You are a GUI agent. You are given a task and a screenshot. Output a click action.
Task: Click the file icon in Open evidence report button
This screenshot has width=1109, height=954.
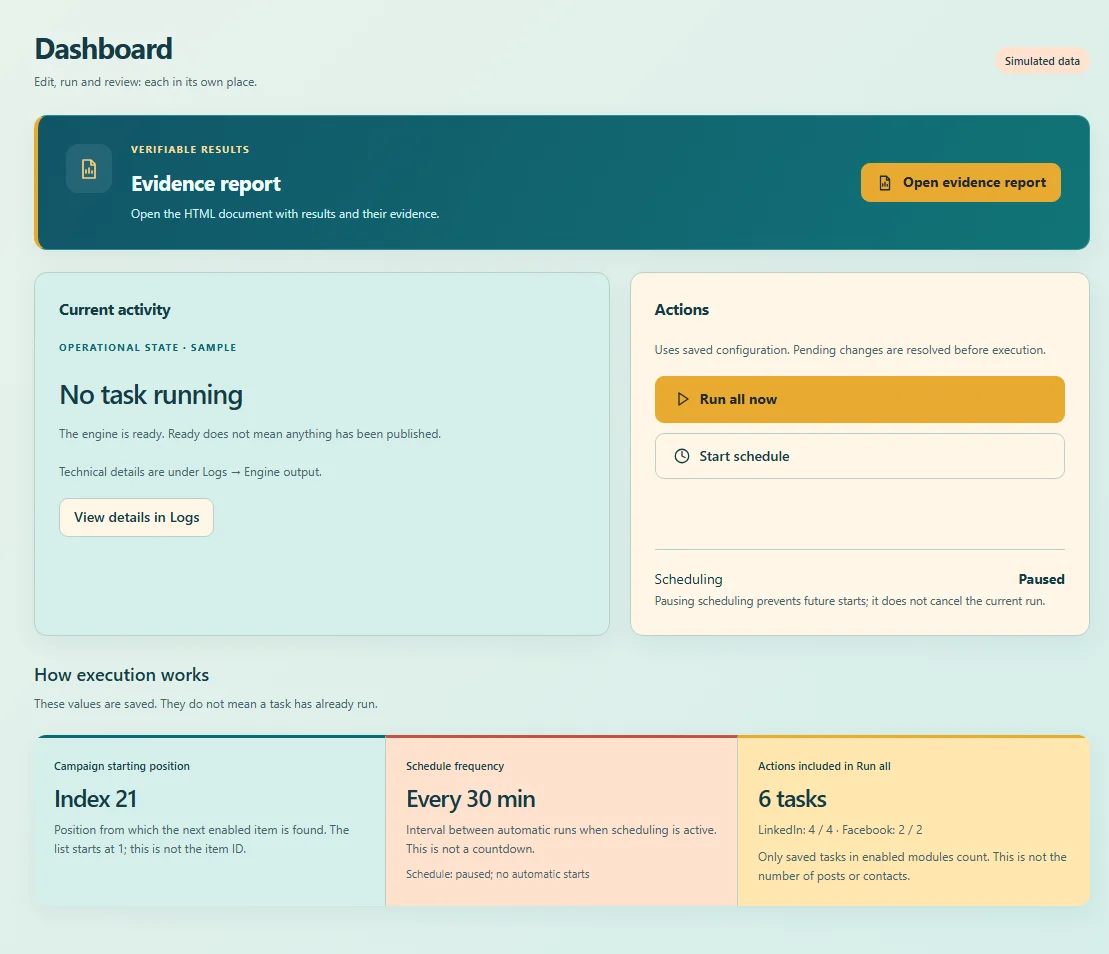click(x=885, y=182)
